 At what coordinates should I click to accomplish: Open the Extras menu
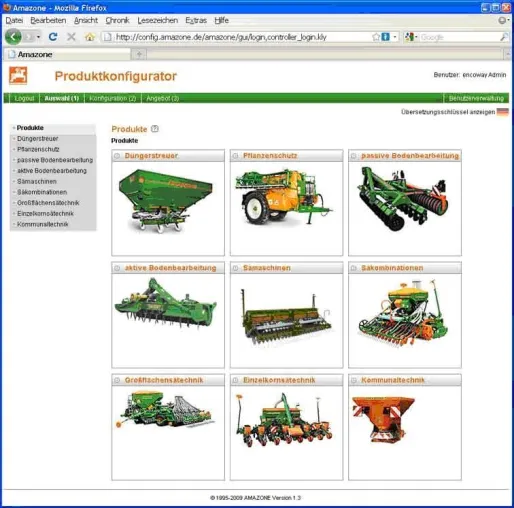click(196, 20)
